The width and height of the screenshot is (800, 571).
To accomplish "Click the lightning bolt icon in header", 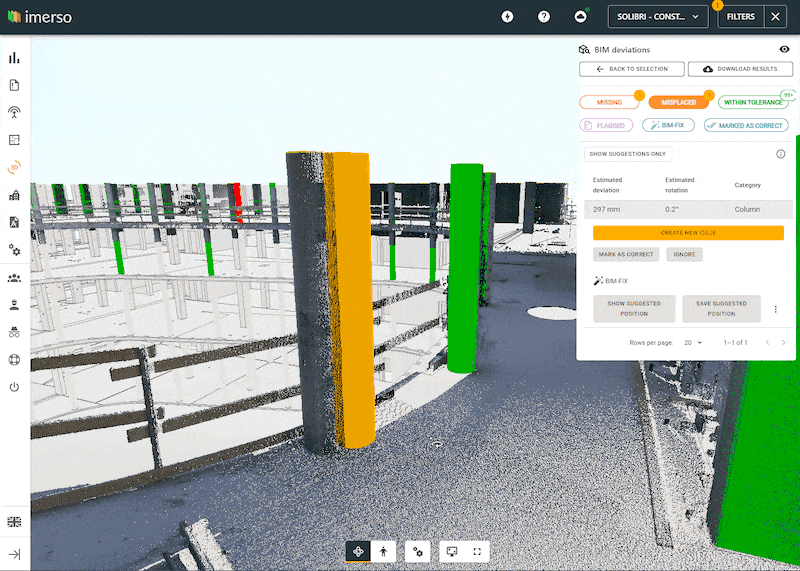I will pos(508,17).
